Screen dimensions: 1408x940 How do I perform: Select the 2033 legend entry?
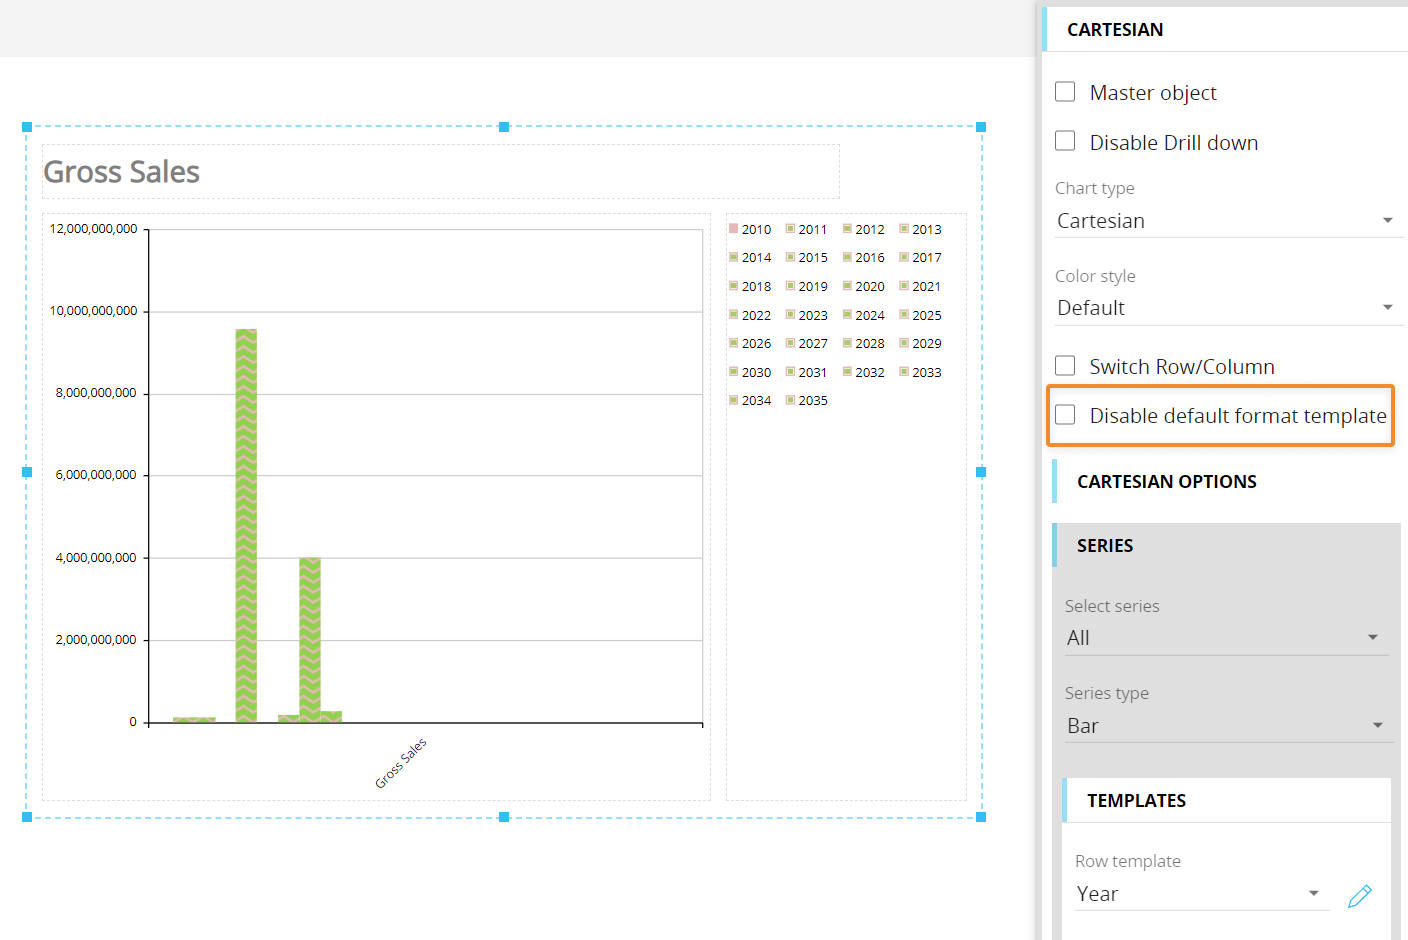921,372
